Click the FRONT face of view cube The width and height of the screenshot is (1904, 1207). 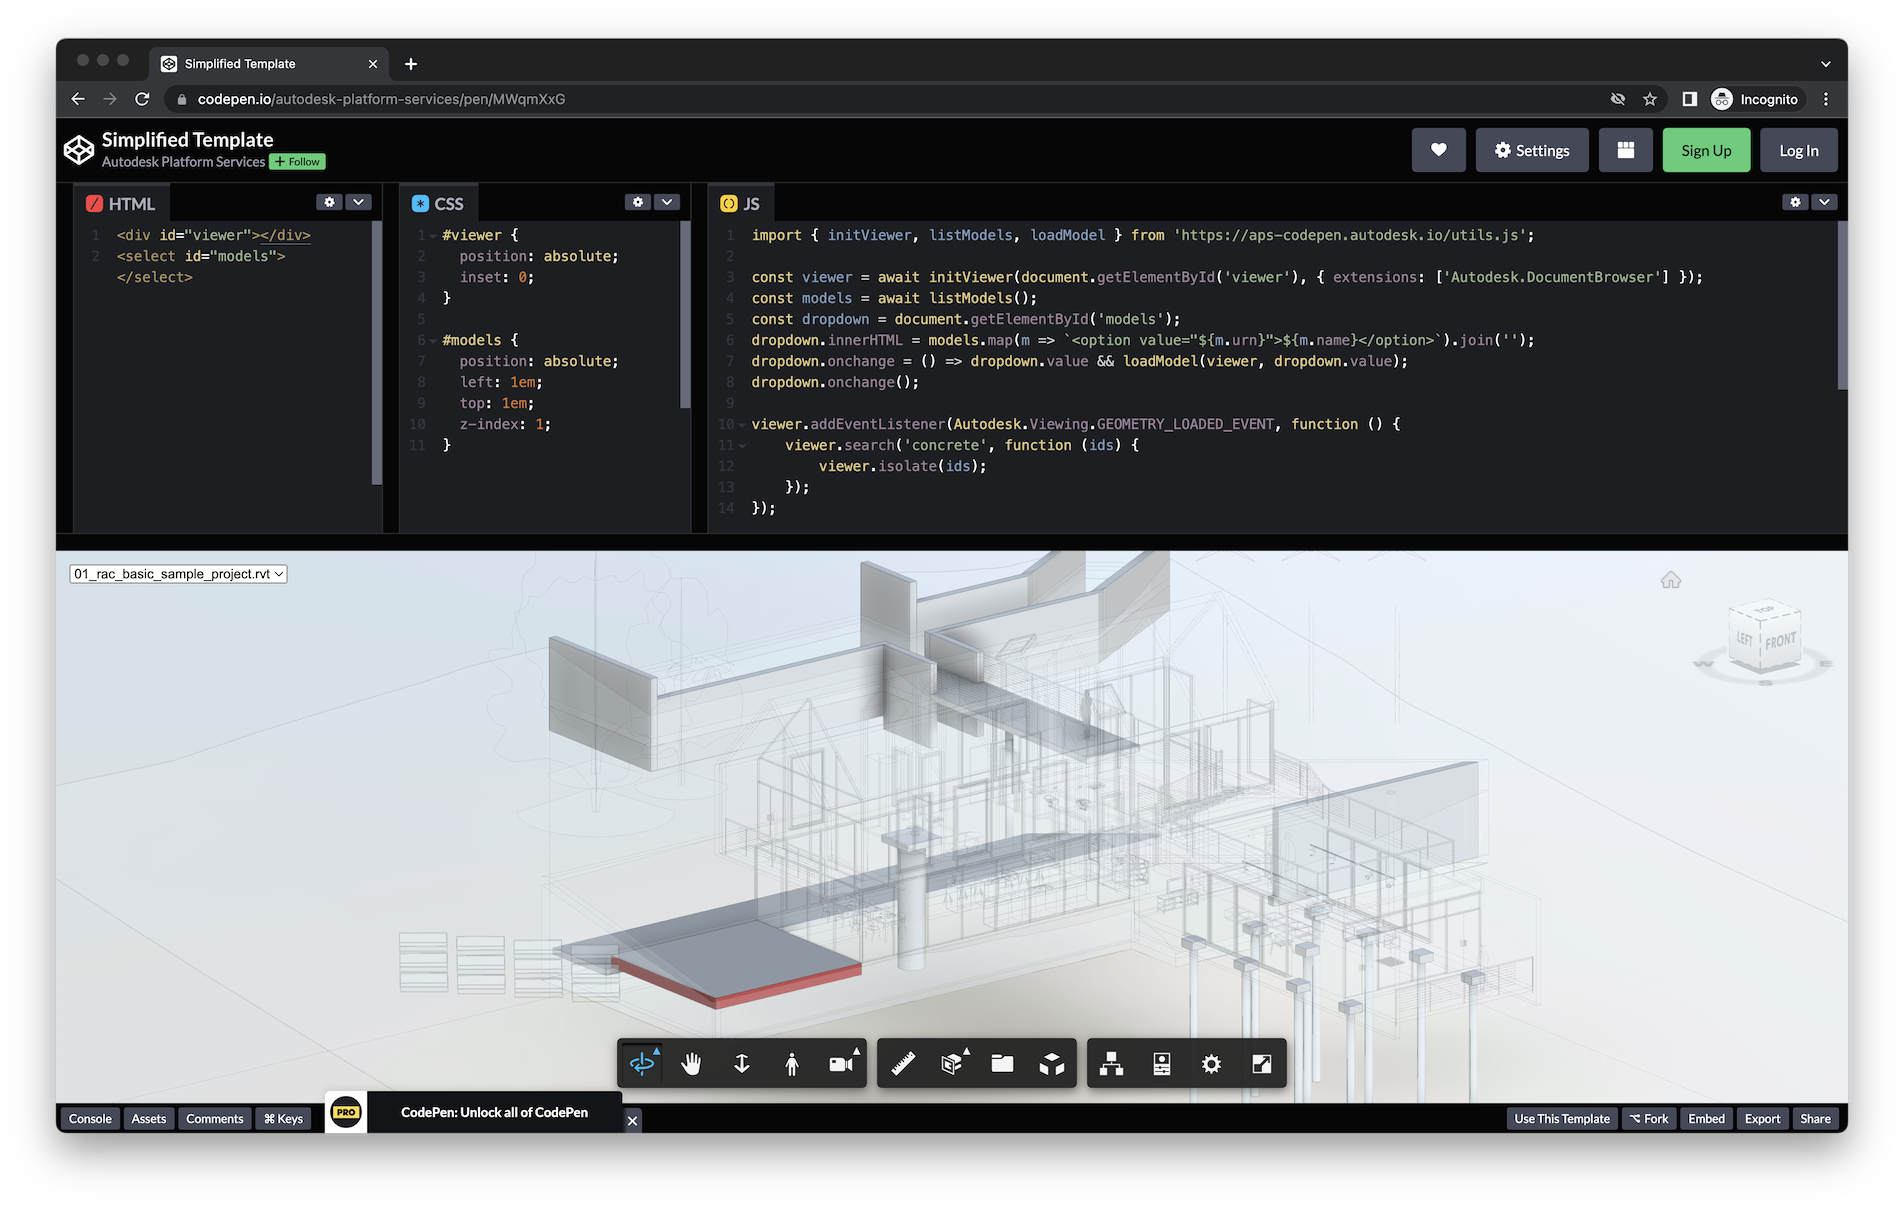(x=1780, y=641)
